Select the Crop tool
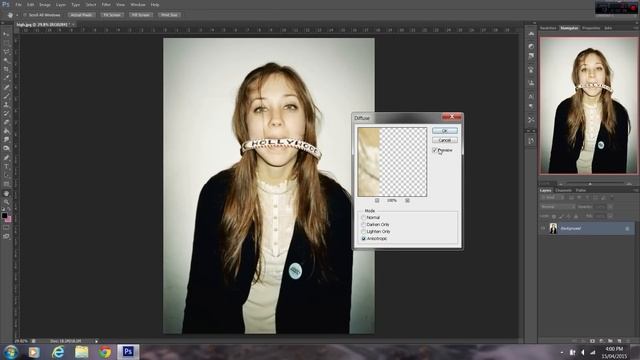Viewport: 640px width, 360px height. point(6,69)
